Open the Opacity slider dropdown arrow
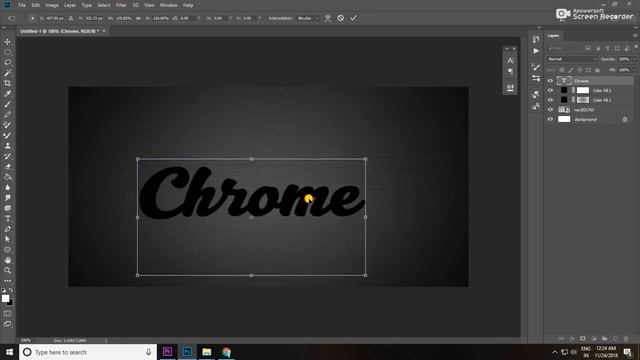Screen dimensions: 640x360 [x=635, y=59]
